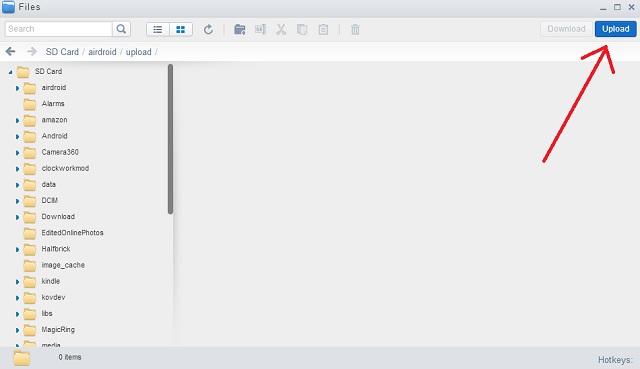Click the delete trash icon
Screen dimensions: 640x369
355,29
